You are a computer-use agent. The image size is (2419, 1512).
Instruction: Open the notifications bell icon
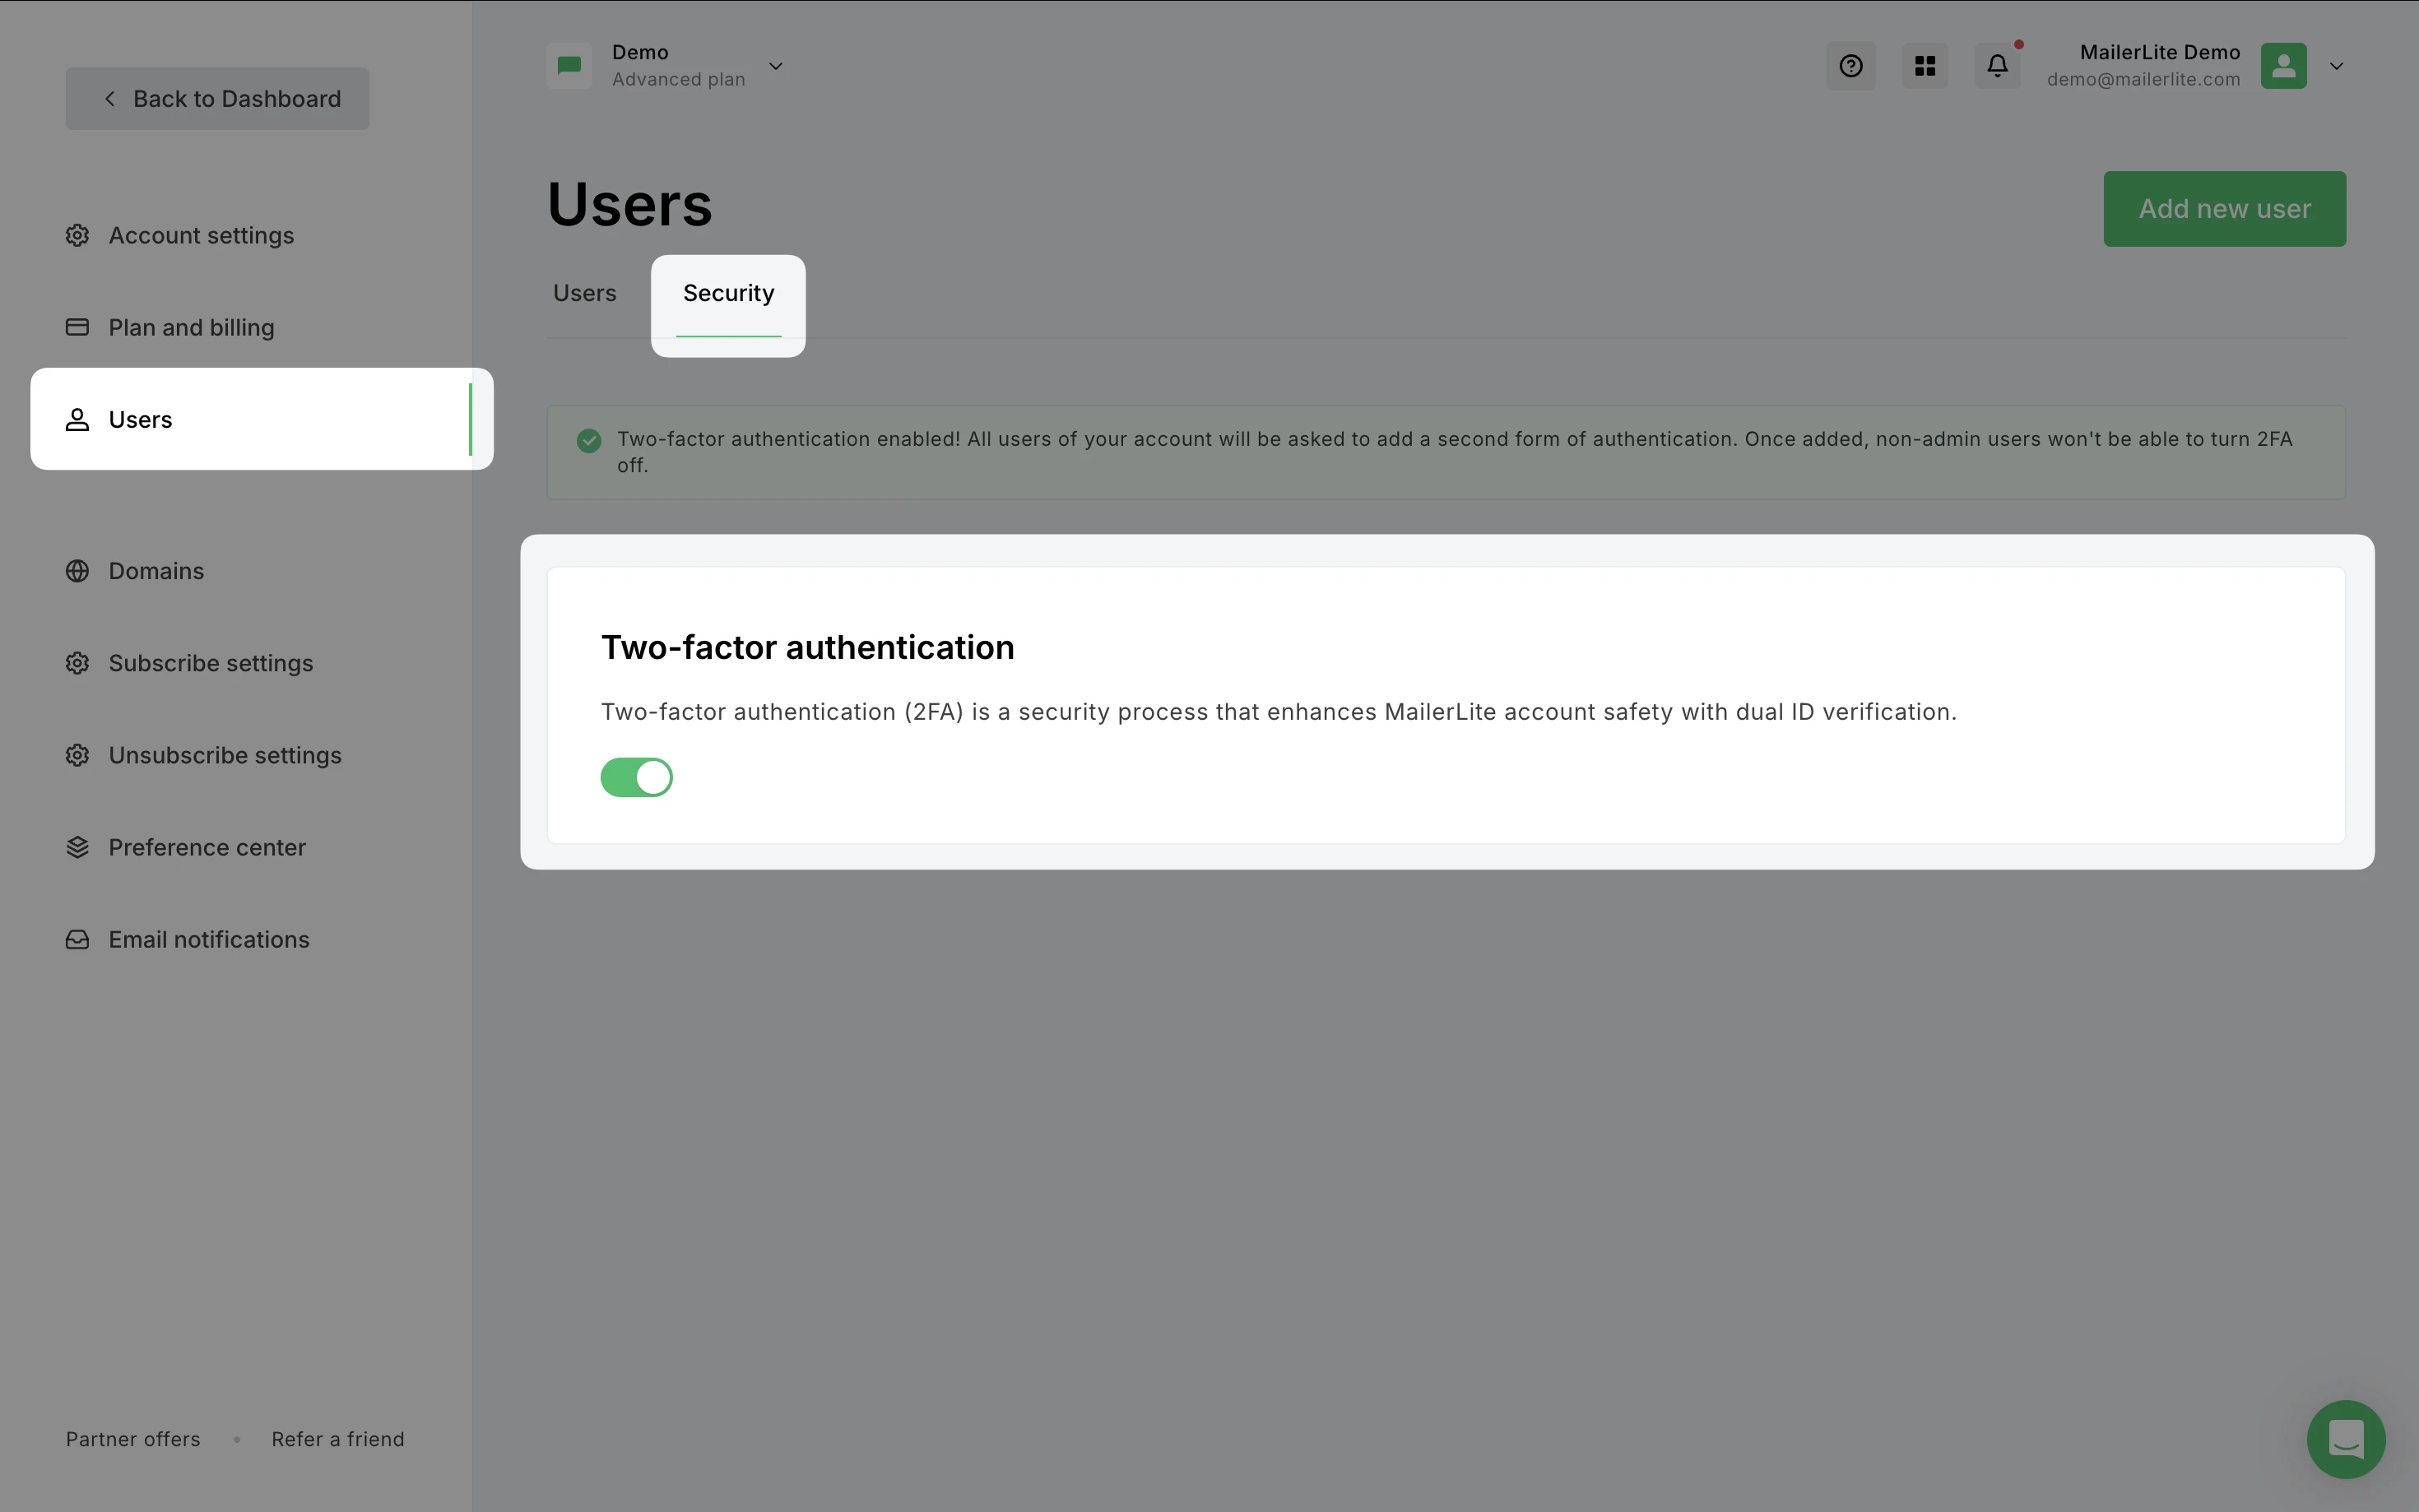[x=1997, y=66]
